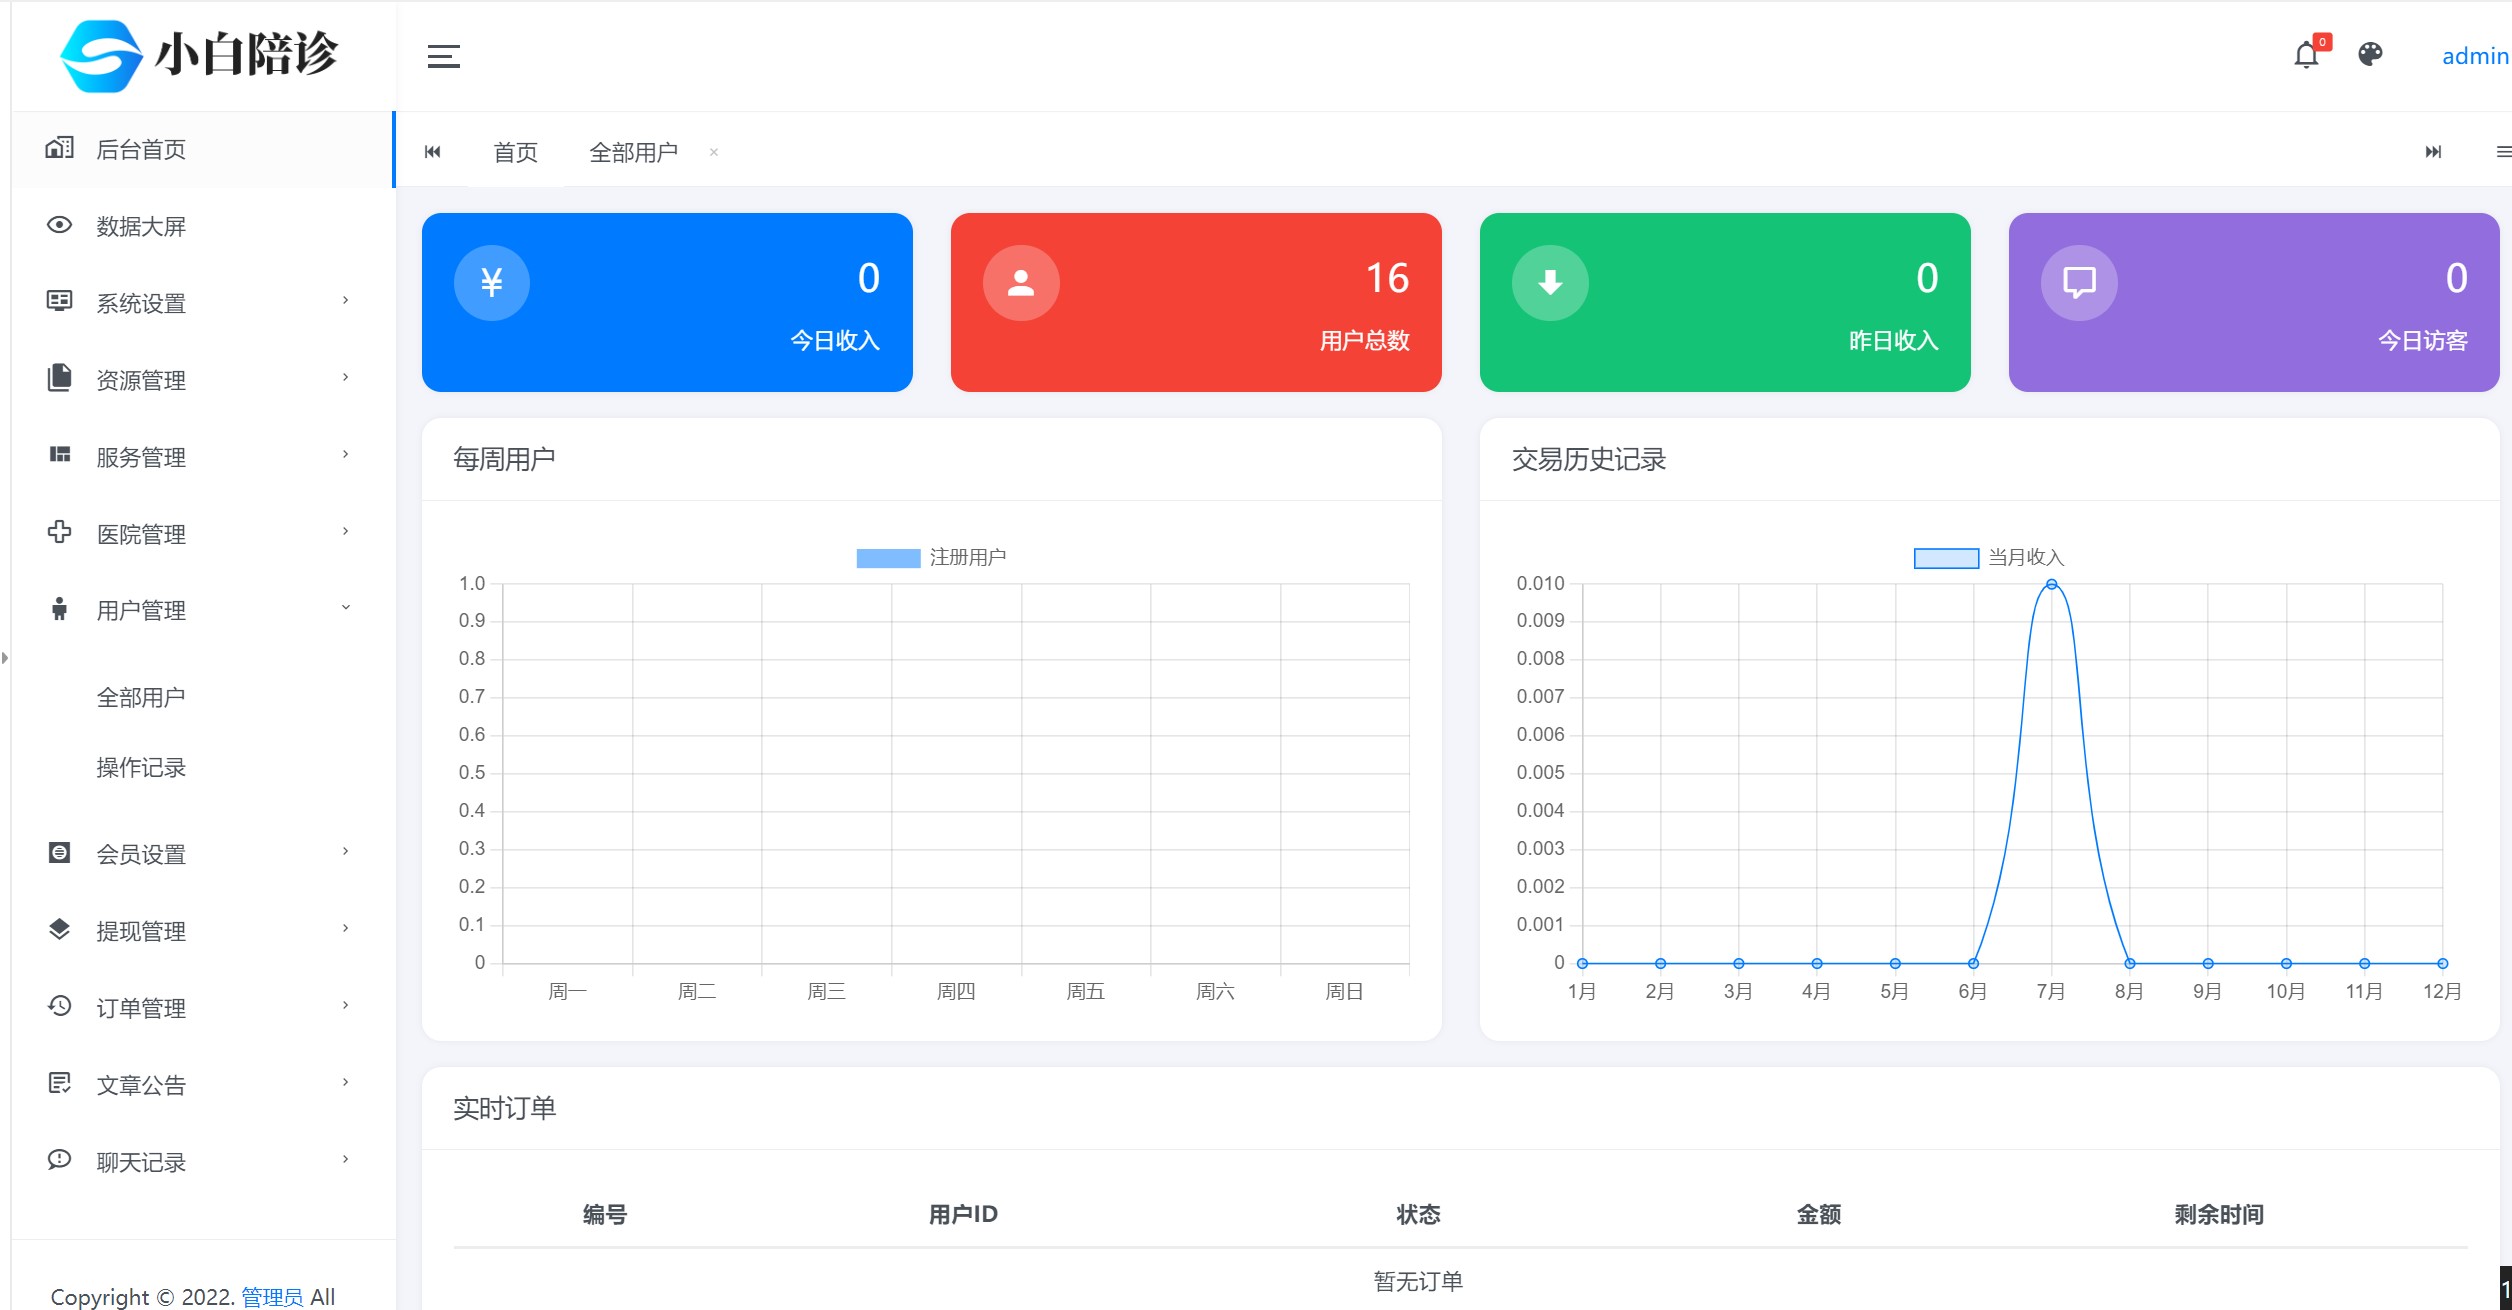Go to the first tab with rewind icon
This screenshot has height=1310, width=2512.
(433, 152)
